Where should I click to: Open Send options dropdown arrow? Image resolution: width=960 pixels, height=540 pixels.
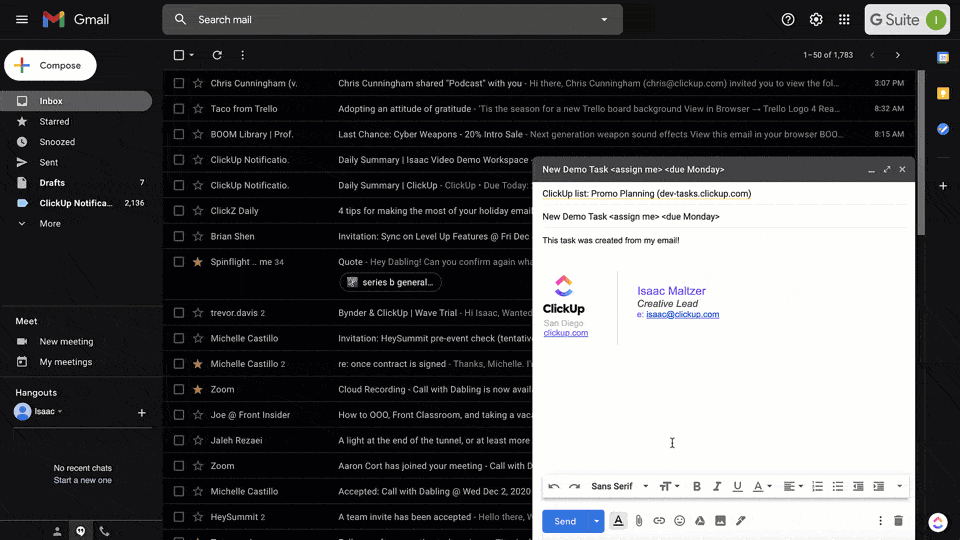pos(596,522)
